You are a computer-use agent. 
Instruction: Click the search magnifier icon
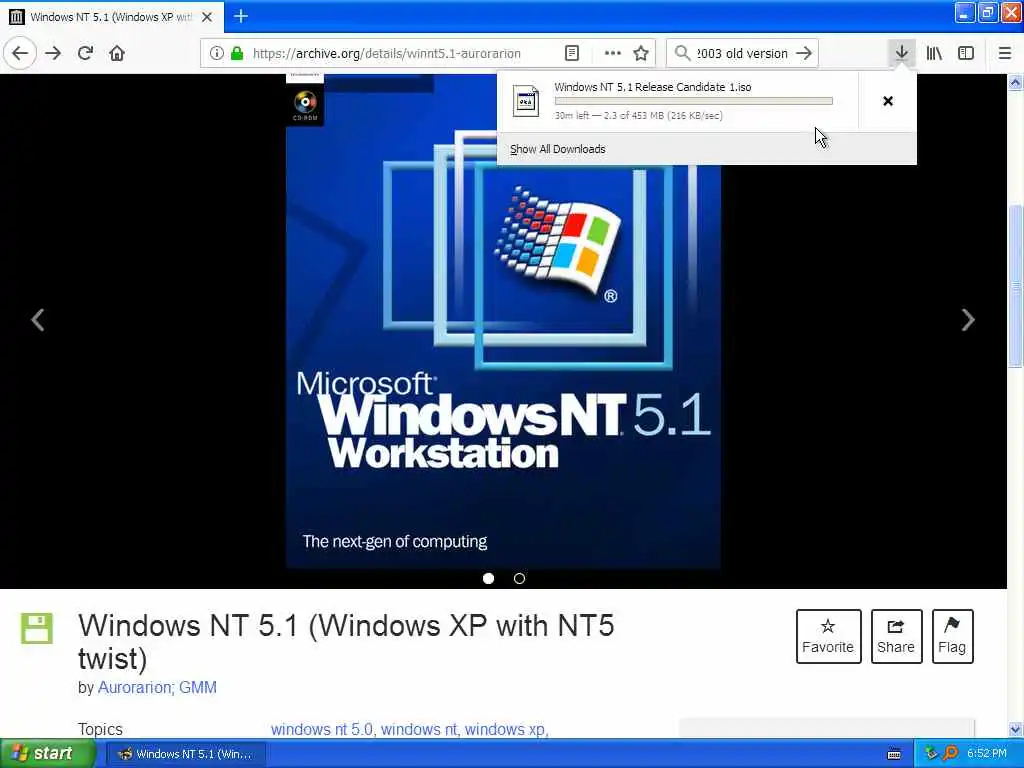682,53
